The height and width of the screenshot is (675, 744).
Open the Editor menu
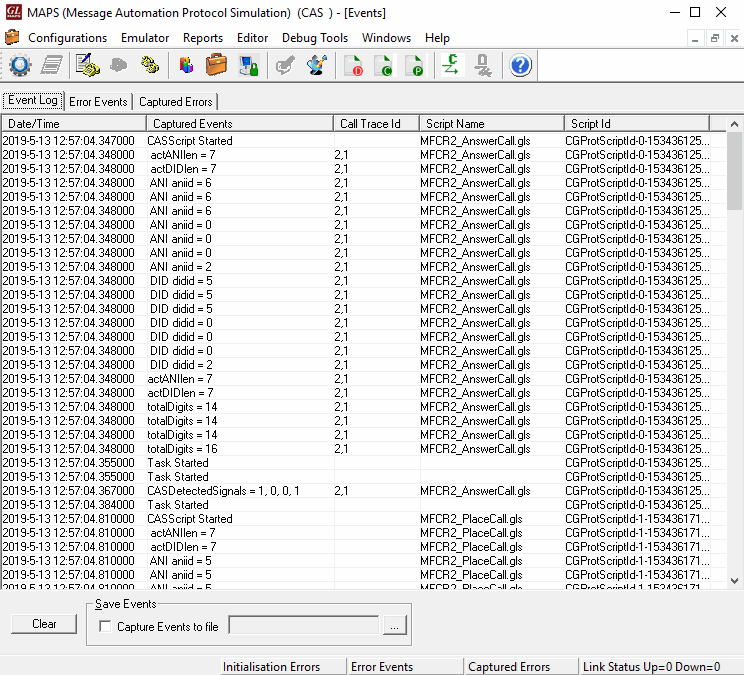(252, 38)
